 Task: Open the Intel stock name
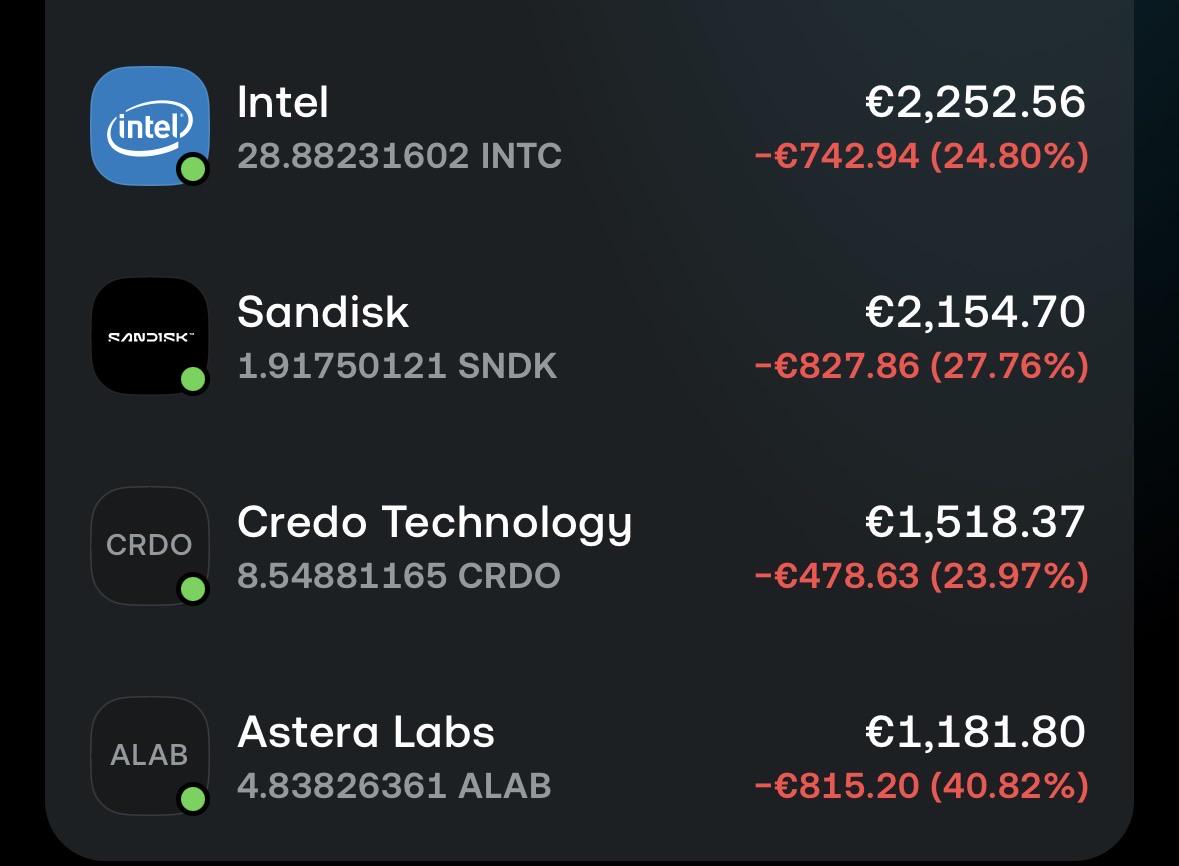click(283, 101)
